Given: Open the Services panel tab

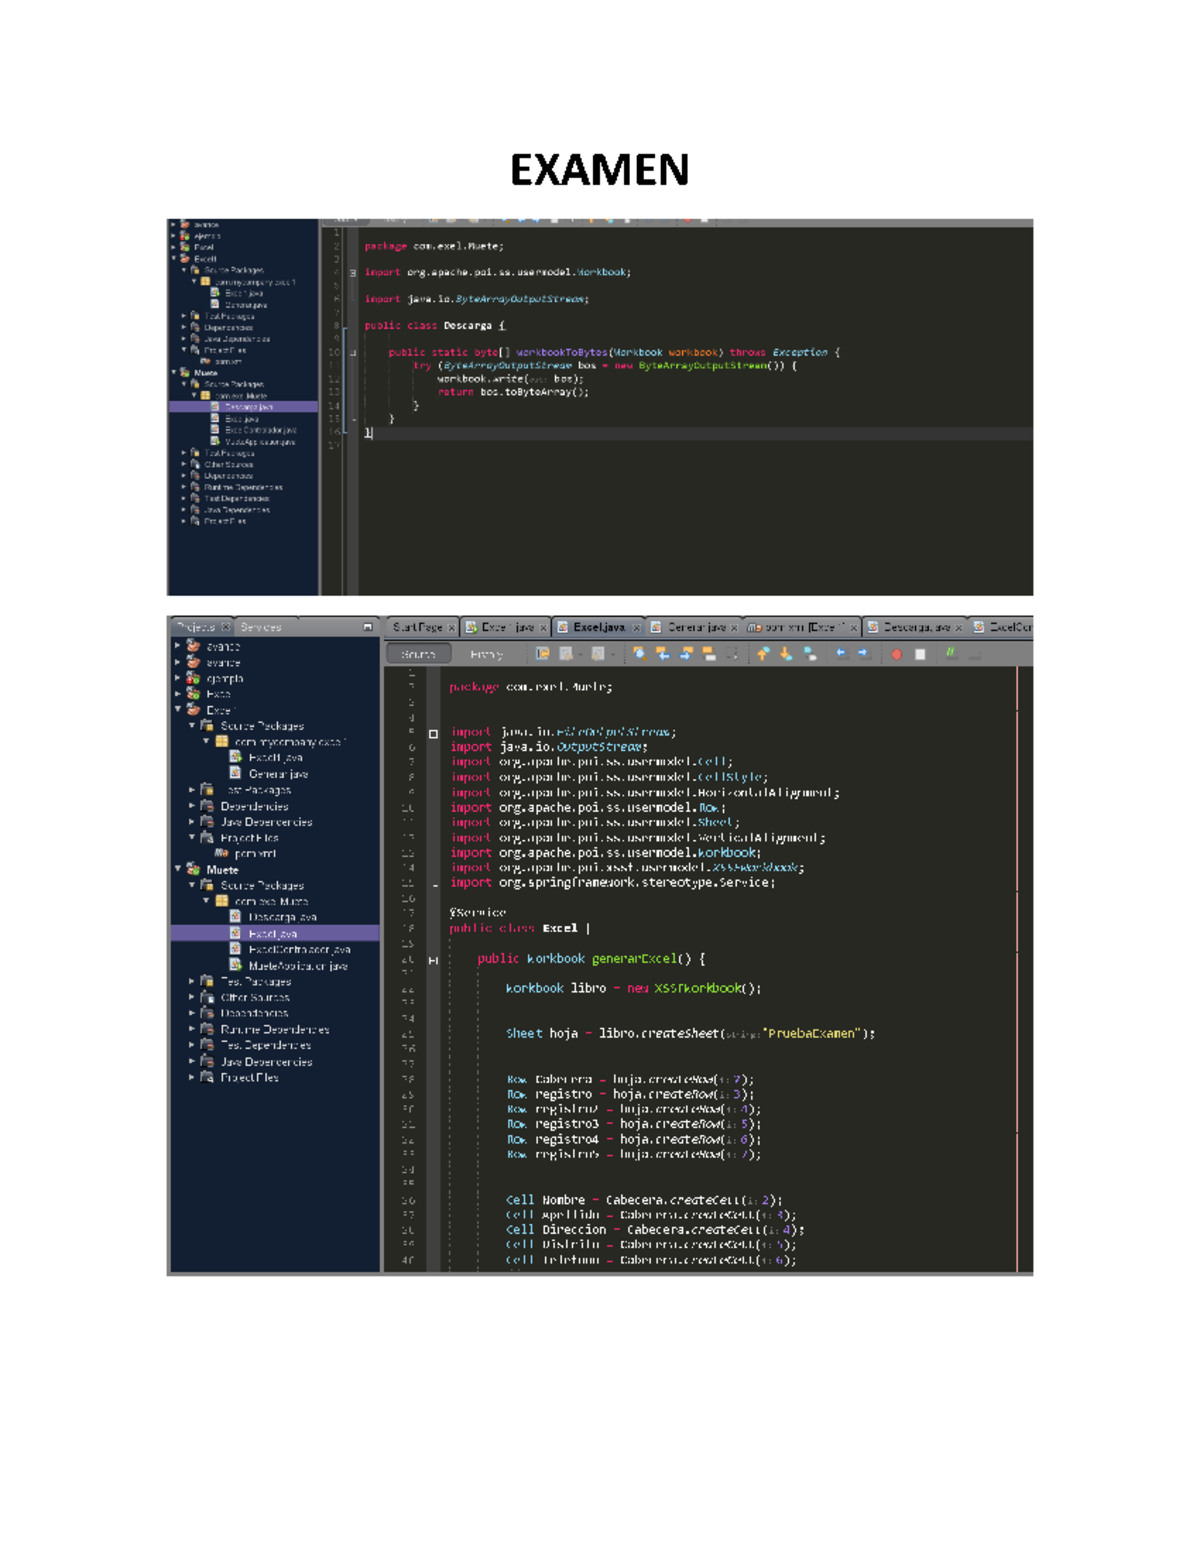Looking at the screenshot, I should coord(261,627).
